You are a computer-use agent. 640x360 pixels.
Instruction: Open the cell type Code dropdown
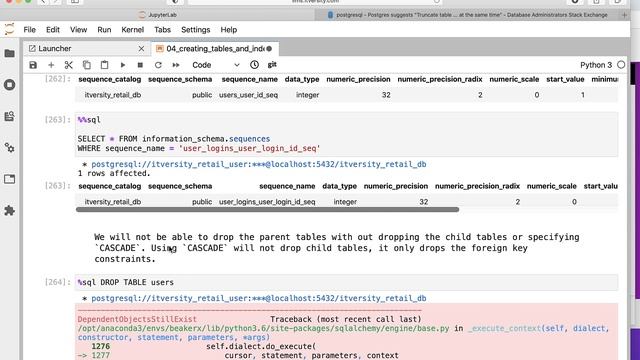point(215,65)
